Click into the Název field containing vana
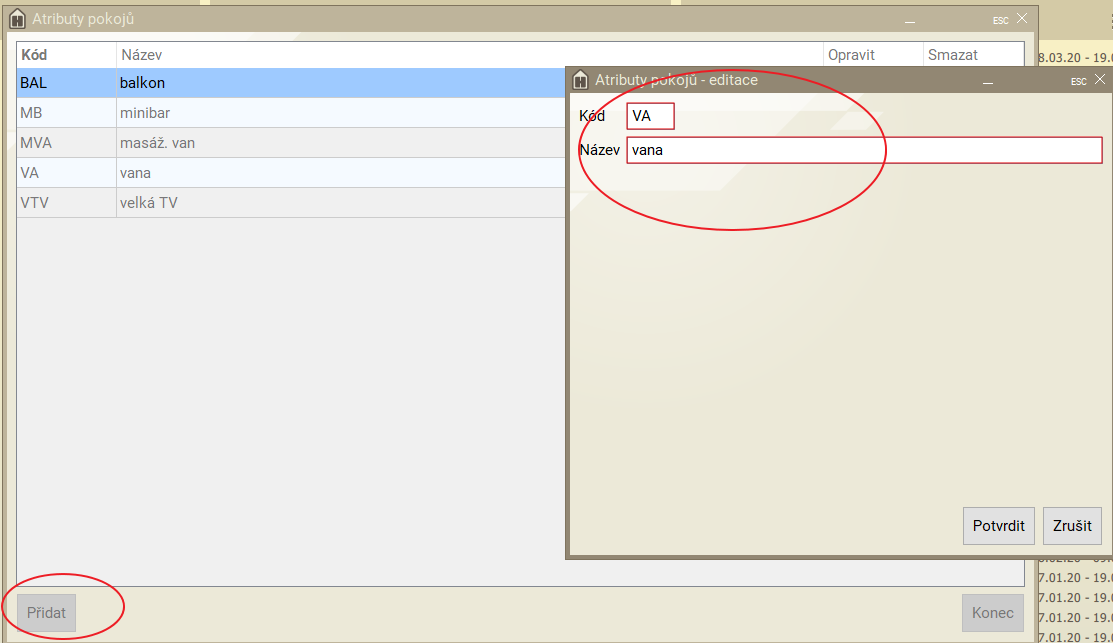1113x643 pixels. tap(864, 150)
